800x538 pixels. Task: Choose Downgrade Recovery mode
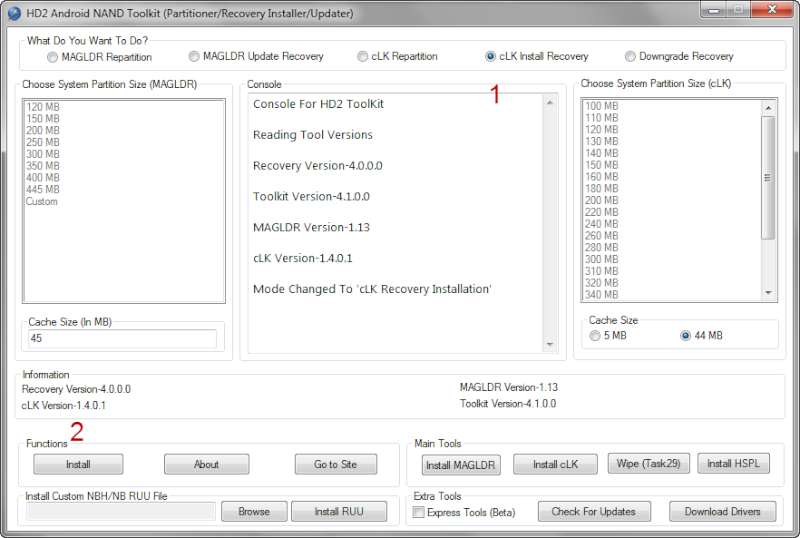[679, 56]
